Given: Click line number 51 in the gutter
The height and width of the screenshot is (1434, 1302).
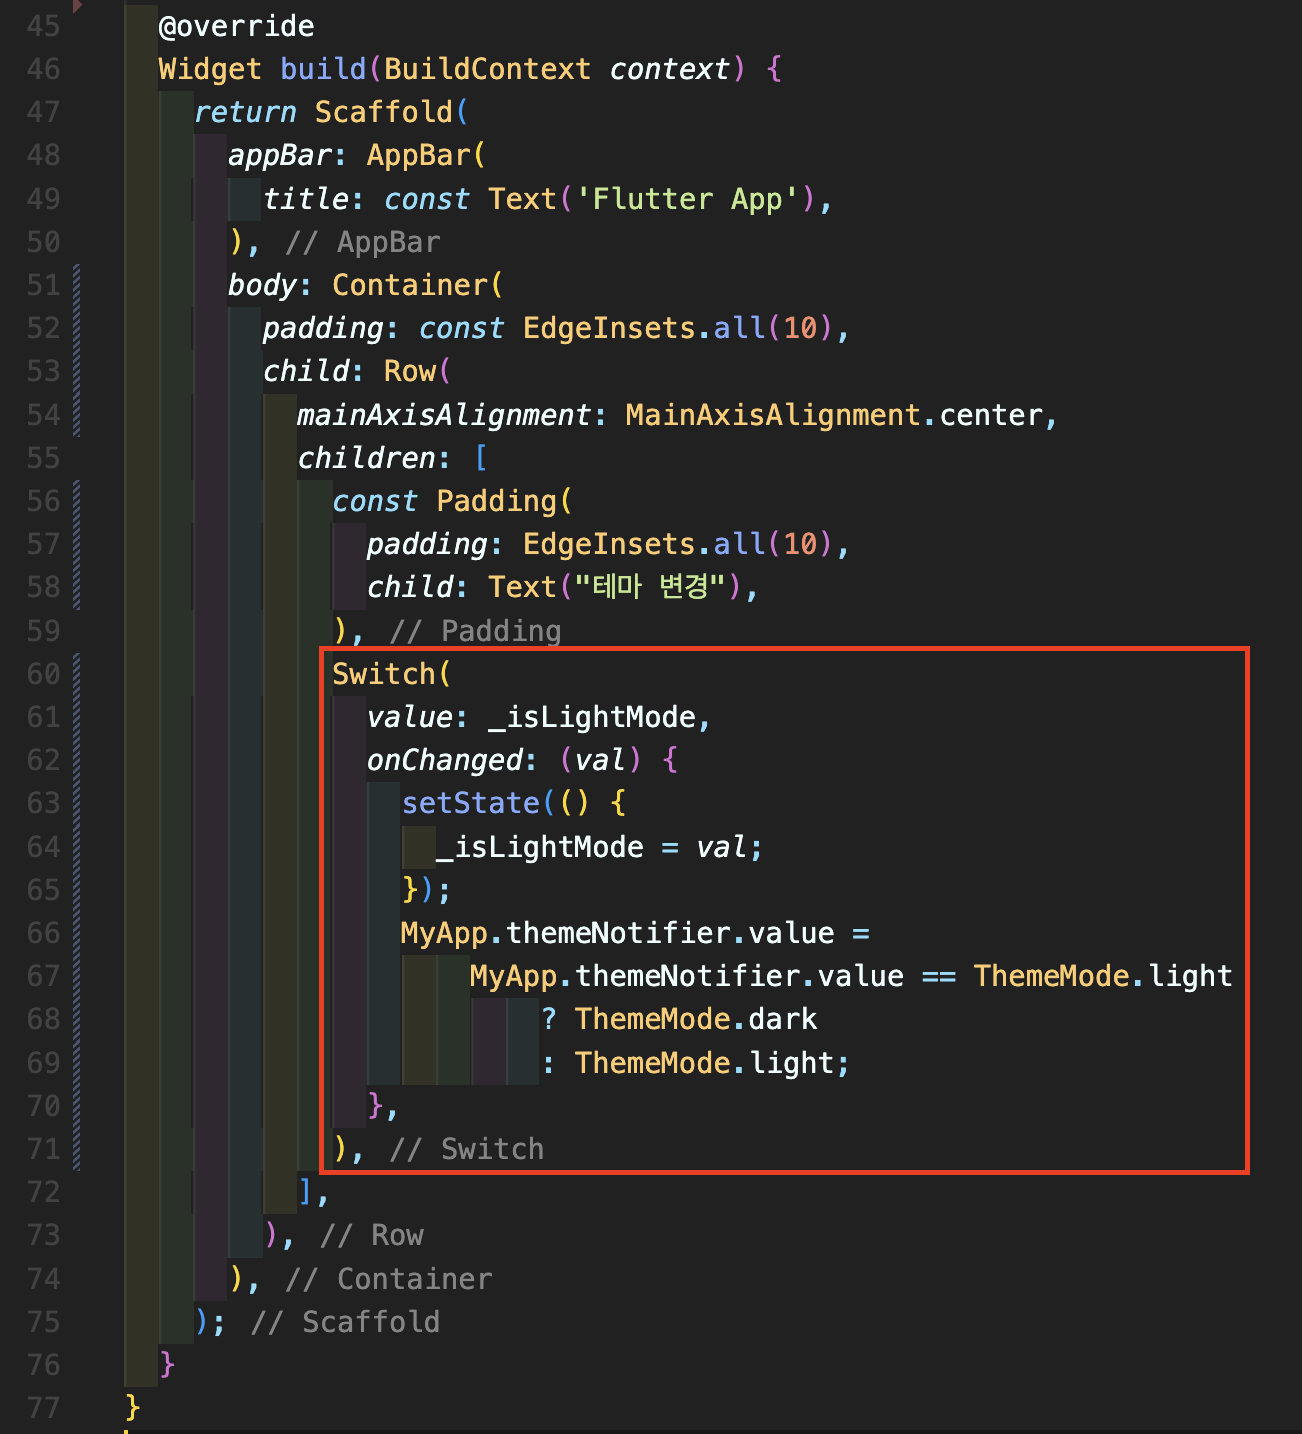Looking at the screenshot, I should (x=43, y=285).
